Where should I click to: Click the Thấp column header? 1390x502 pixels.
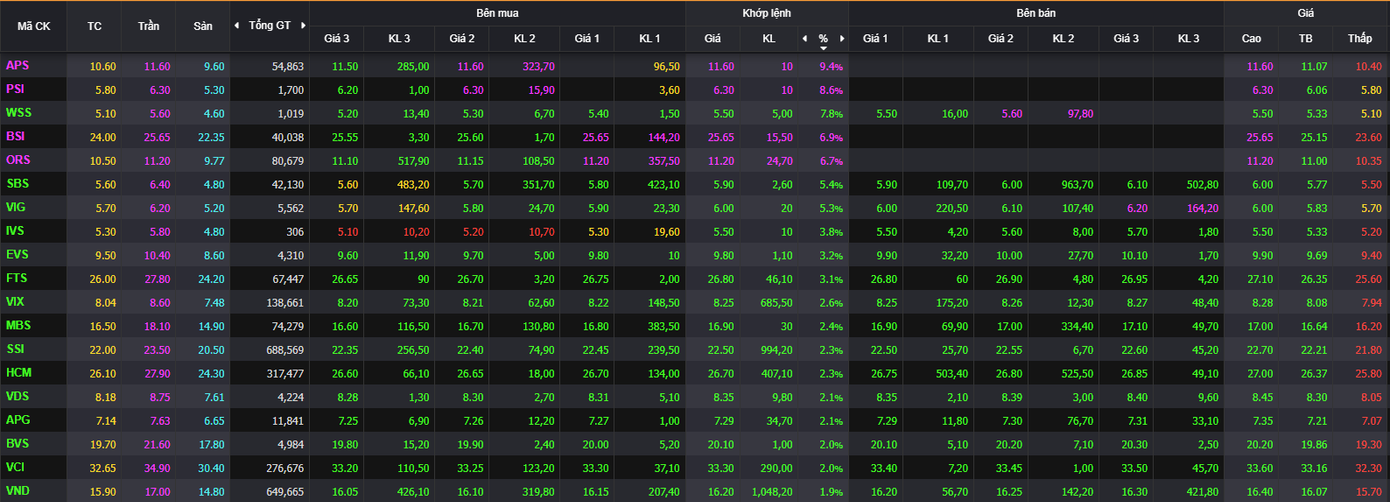coord(1359,39)
